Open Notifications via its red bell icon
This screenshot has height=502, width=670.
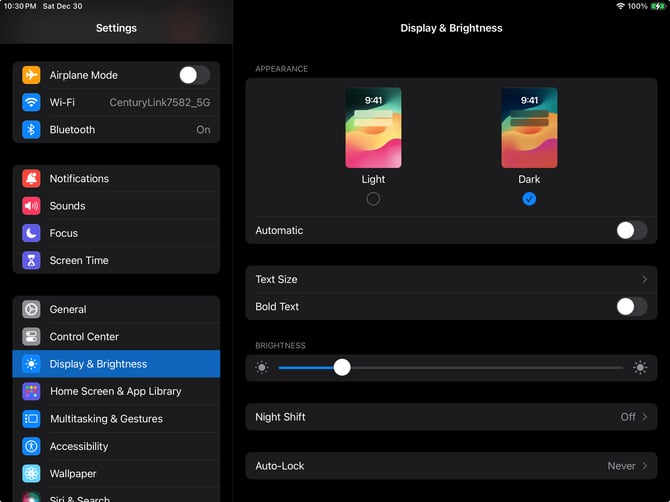(31, 179)
